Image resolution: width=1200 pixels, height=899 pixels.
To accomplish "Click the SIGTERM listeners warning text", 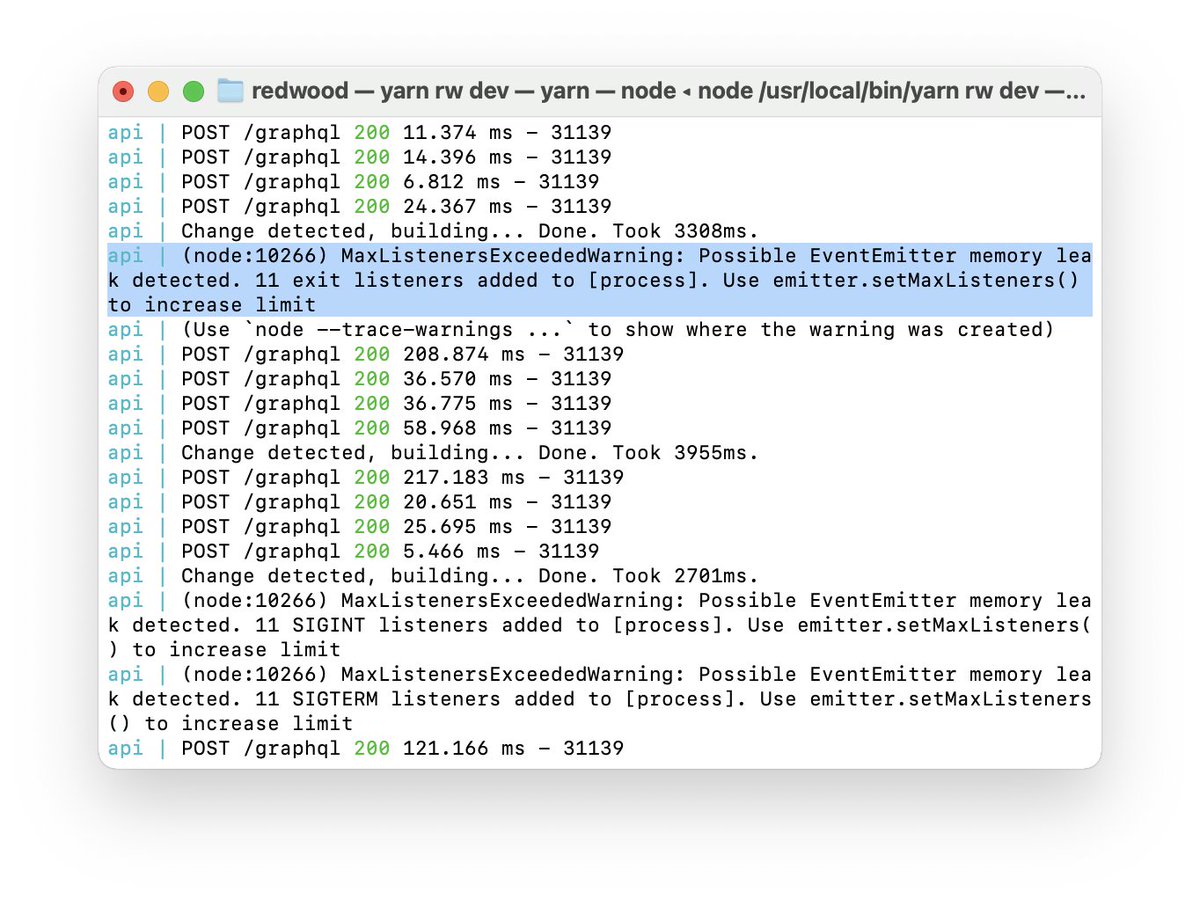I will 600,699.
